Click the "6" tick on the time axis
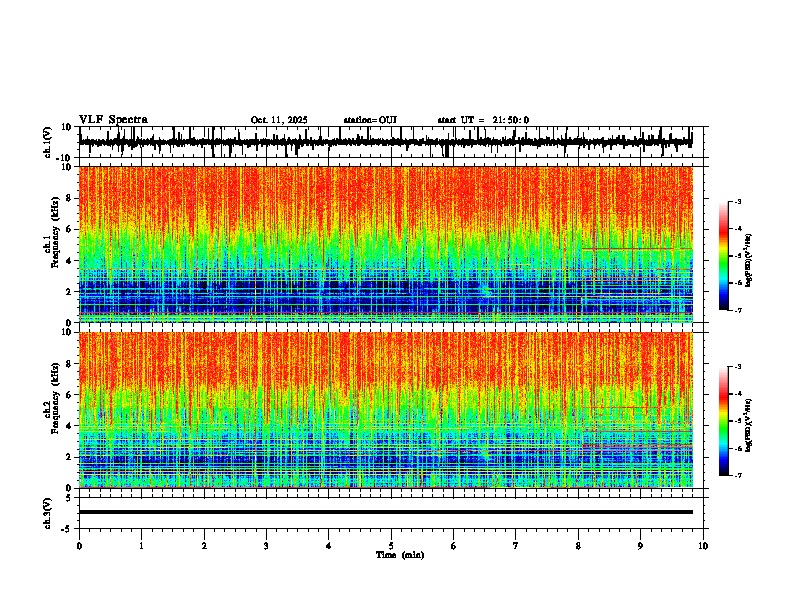This screenshot has width=792, height=612. click(454, 546)
